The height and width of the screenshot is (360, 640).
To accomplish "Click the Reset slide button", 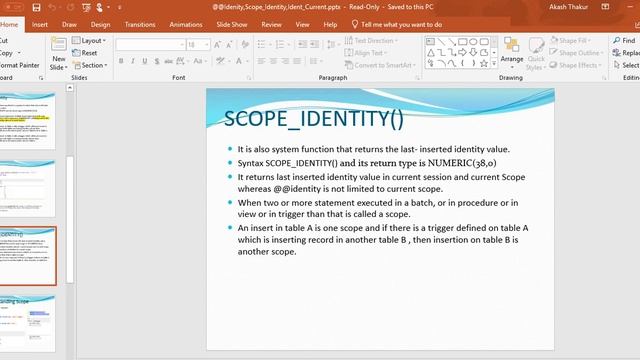I will coord(84,53).
